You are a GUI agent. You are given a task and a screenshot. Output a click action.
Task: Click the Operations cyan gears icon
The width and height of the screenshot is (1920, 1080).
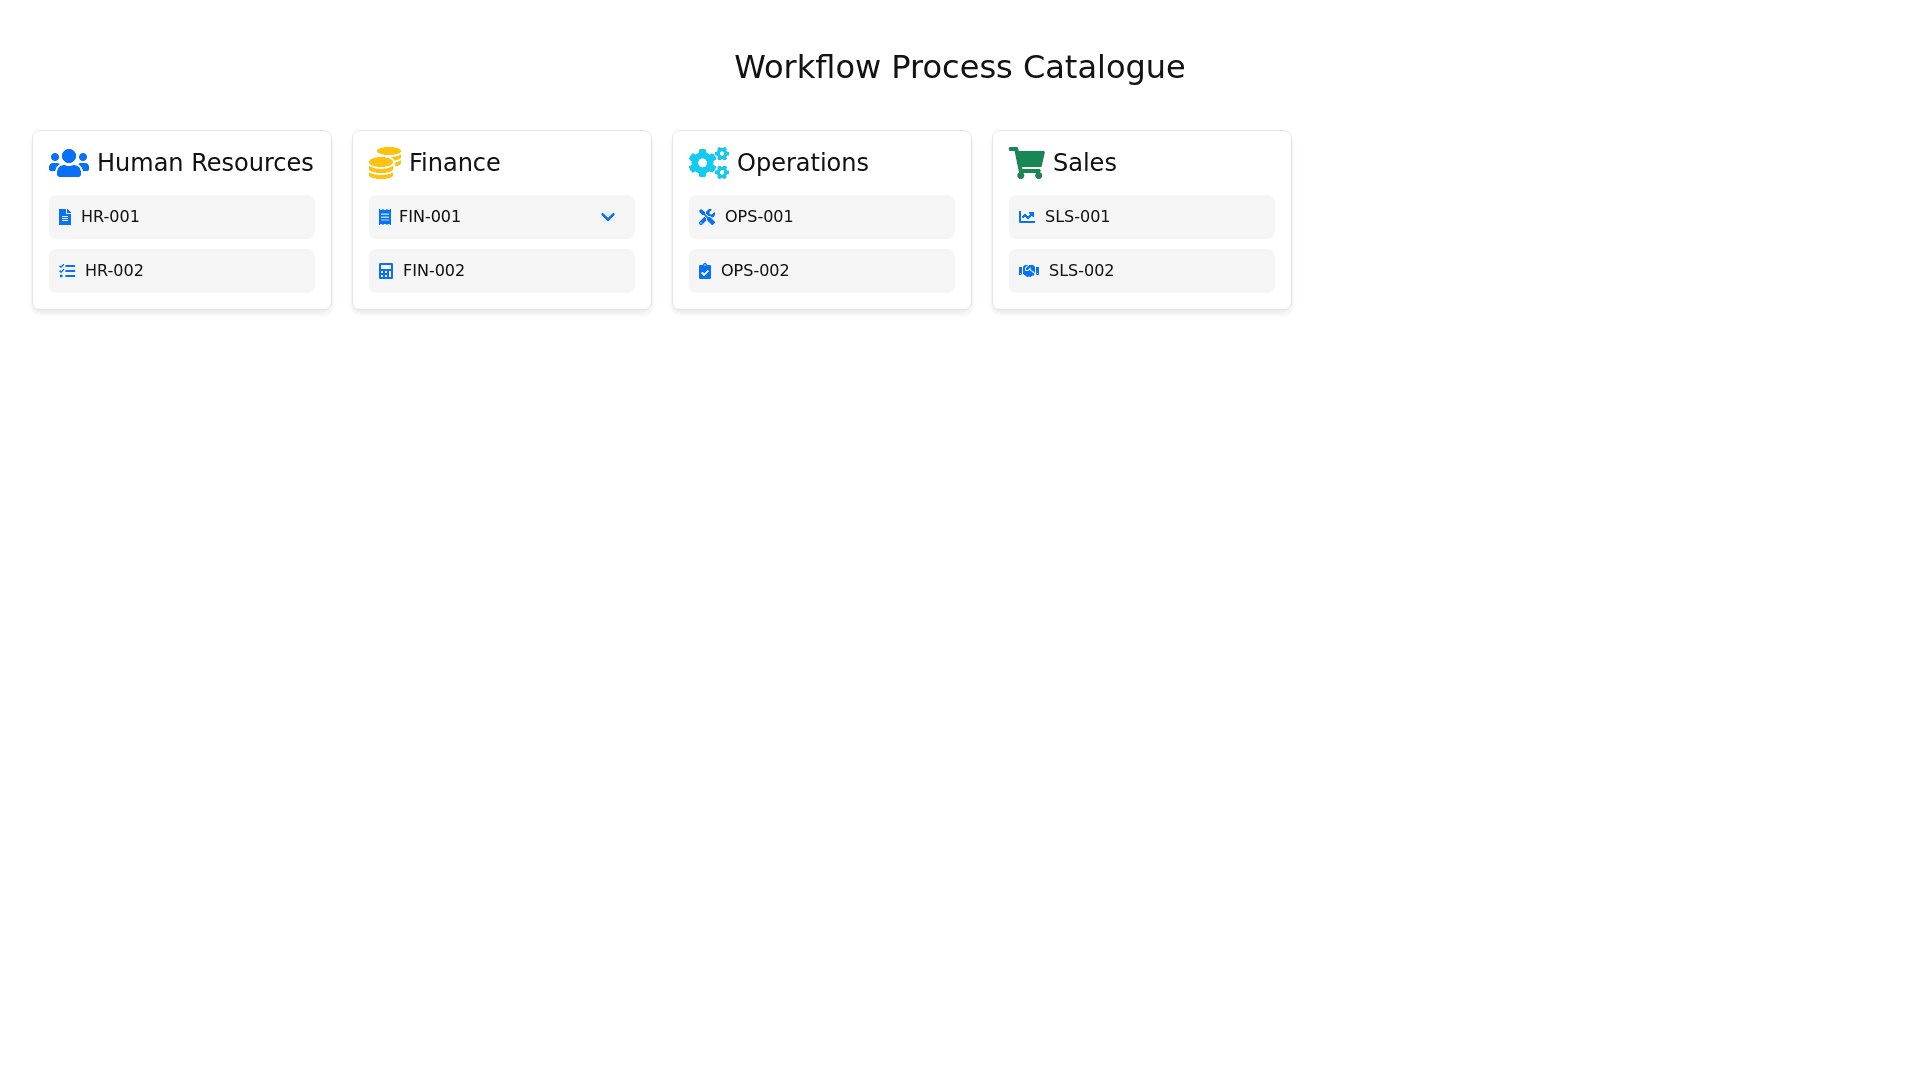(708, 162)
